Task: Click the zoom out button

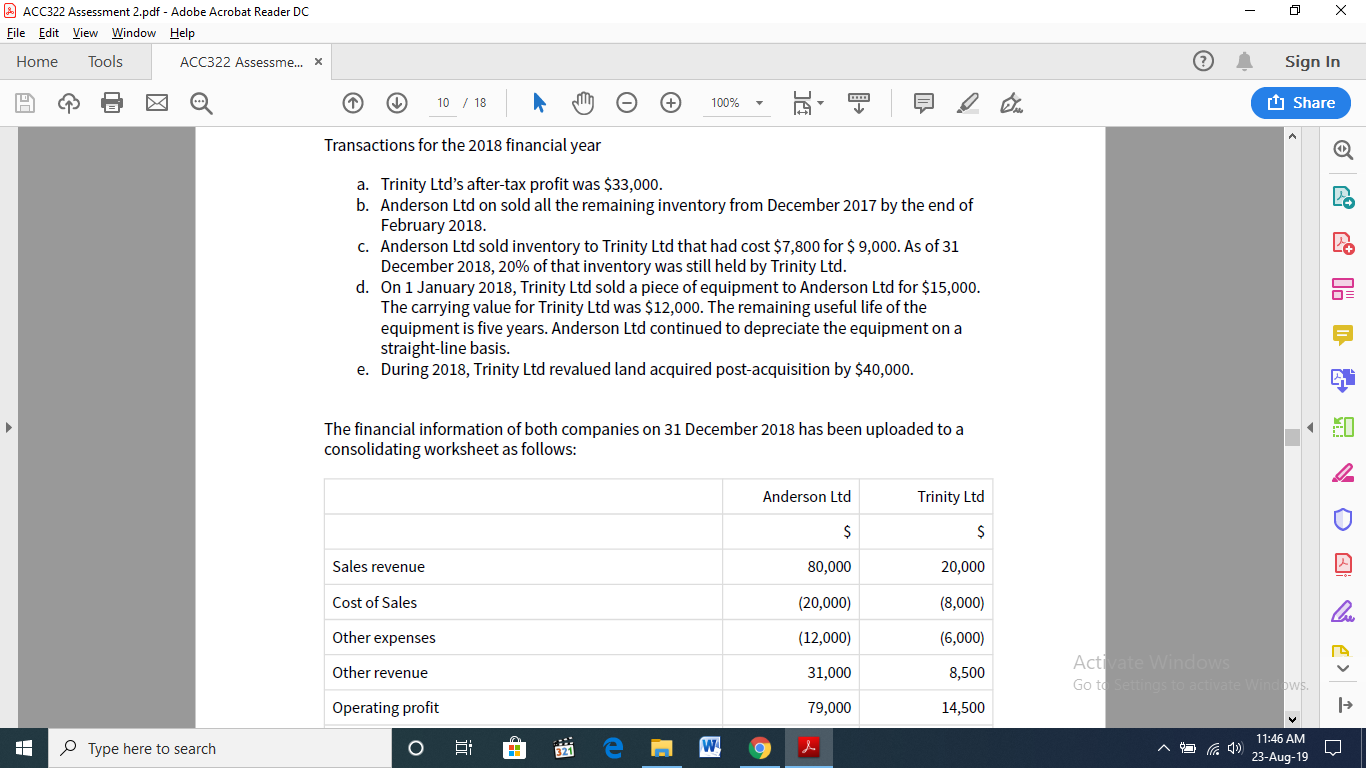Action: coord(627,102)
